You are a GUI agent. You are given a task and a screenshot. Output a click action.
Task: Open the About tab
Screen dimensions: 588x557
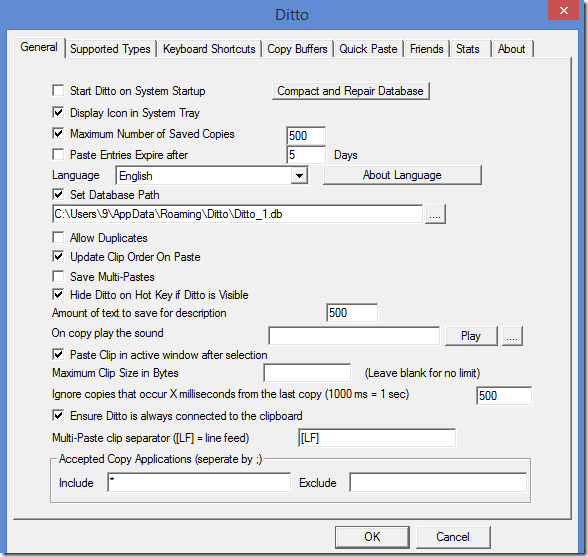coord(512,49)
